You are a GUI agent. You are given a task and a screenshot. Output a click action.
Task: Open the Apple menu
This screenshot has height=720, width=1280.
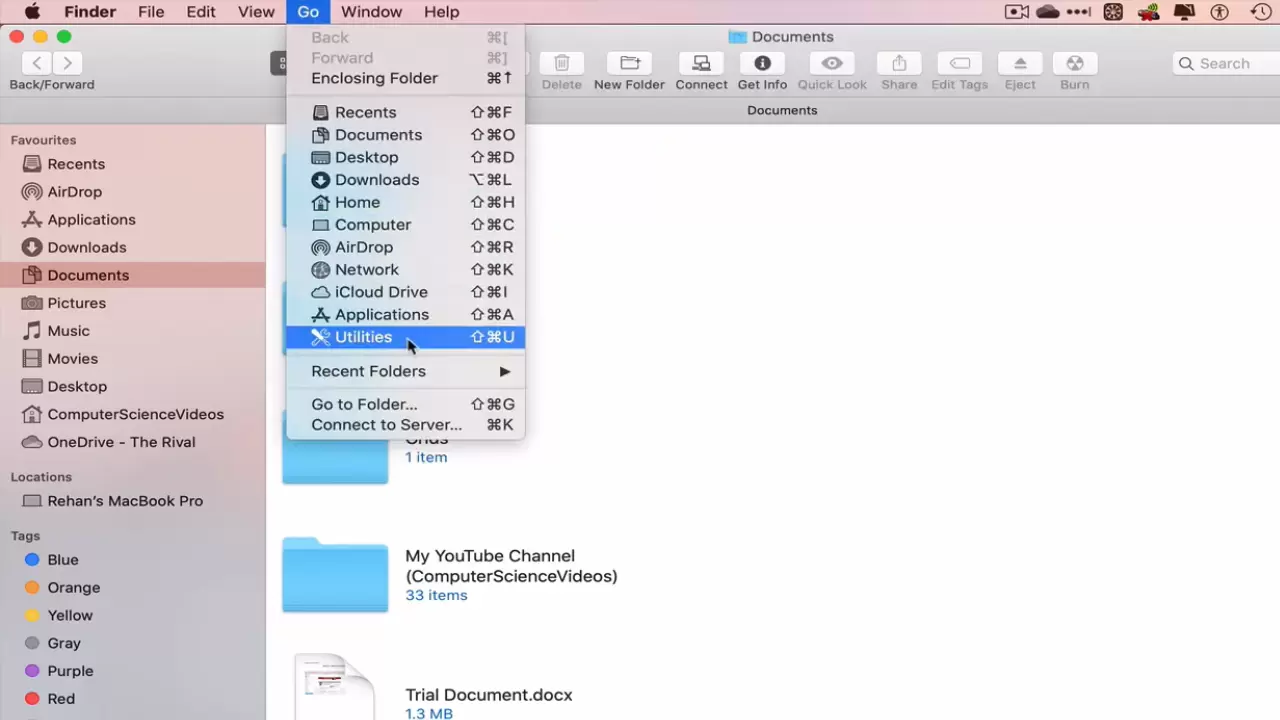click(x=32, y=12)
